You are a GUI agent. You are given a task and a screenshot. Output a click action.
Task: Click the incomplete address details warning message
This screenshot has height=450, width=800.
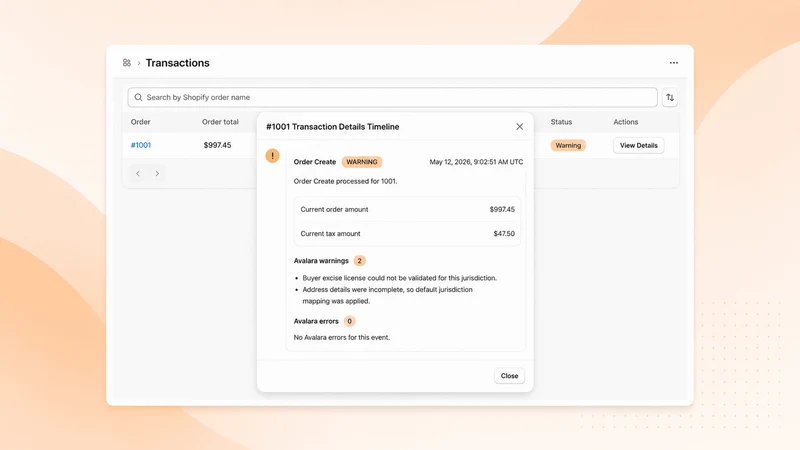388,295
